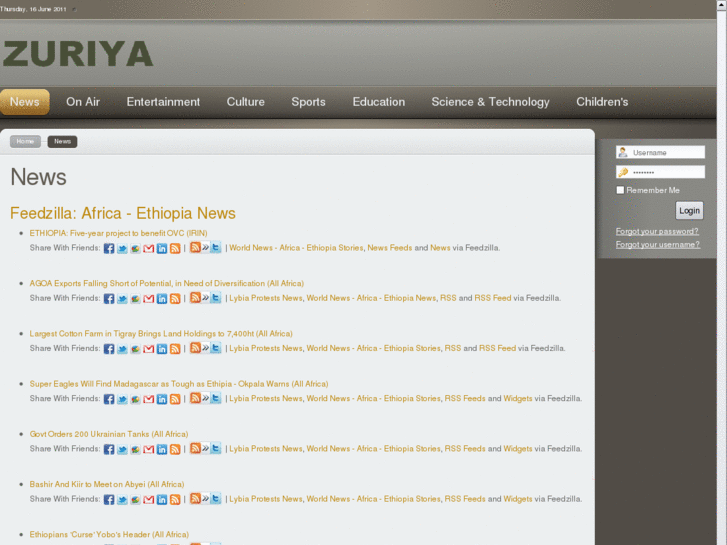The image size is (727, 545).
Task: Go to Entertainment section
Action: 163,102
